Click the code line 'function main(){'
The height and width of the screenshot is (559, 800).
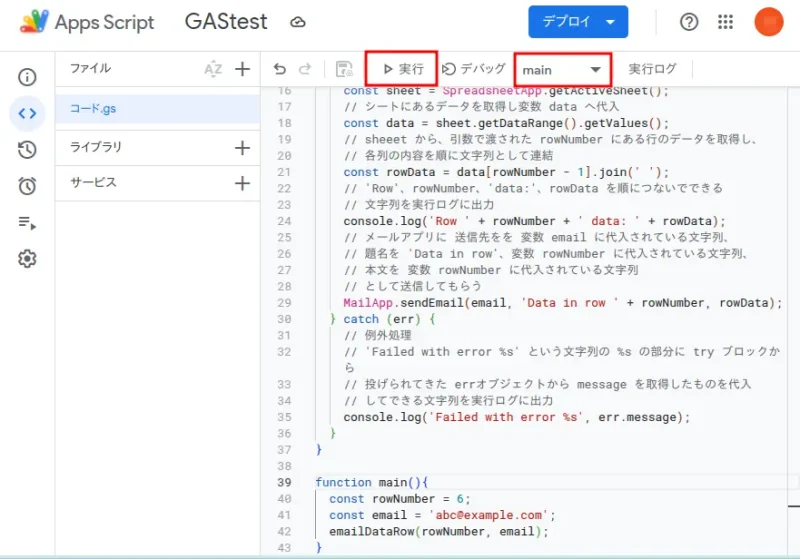pyautogui.click(x=372, y=482)
